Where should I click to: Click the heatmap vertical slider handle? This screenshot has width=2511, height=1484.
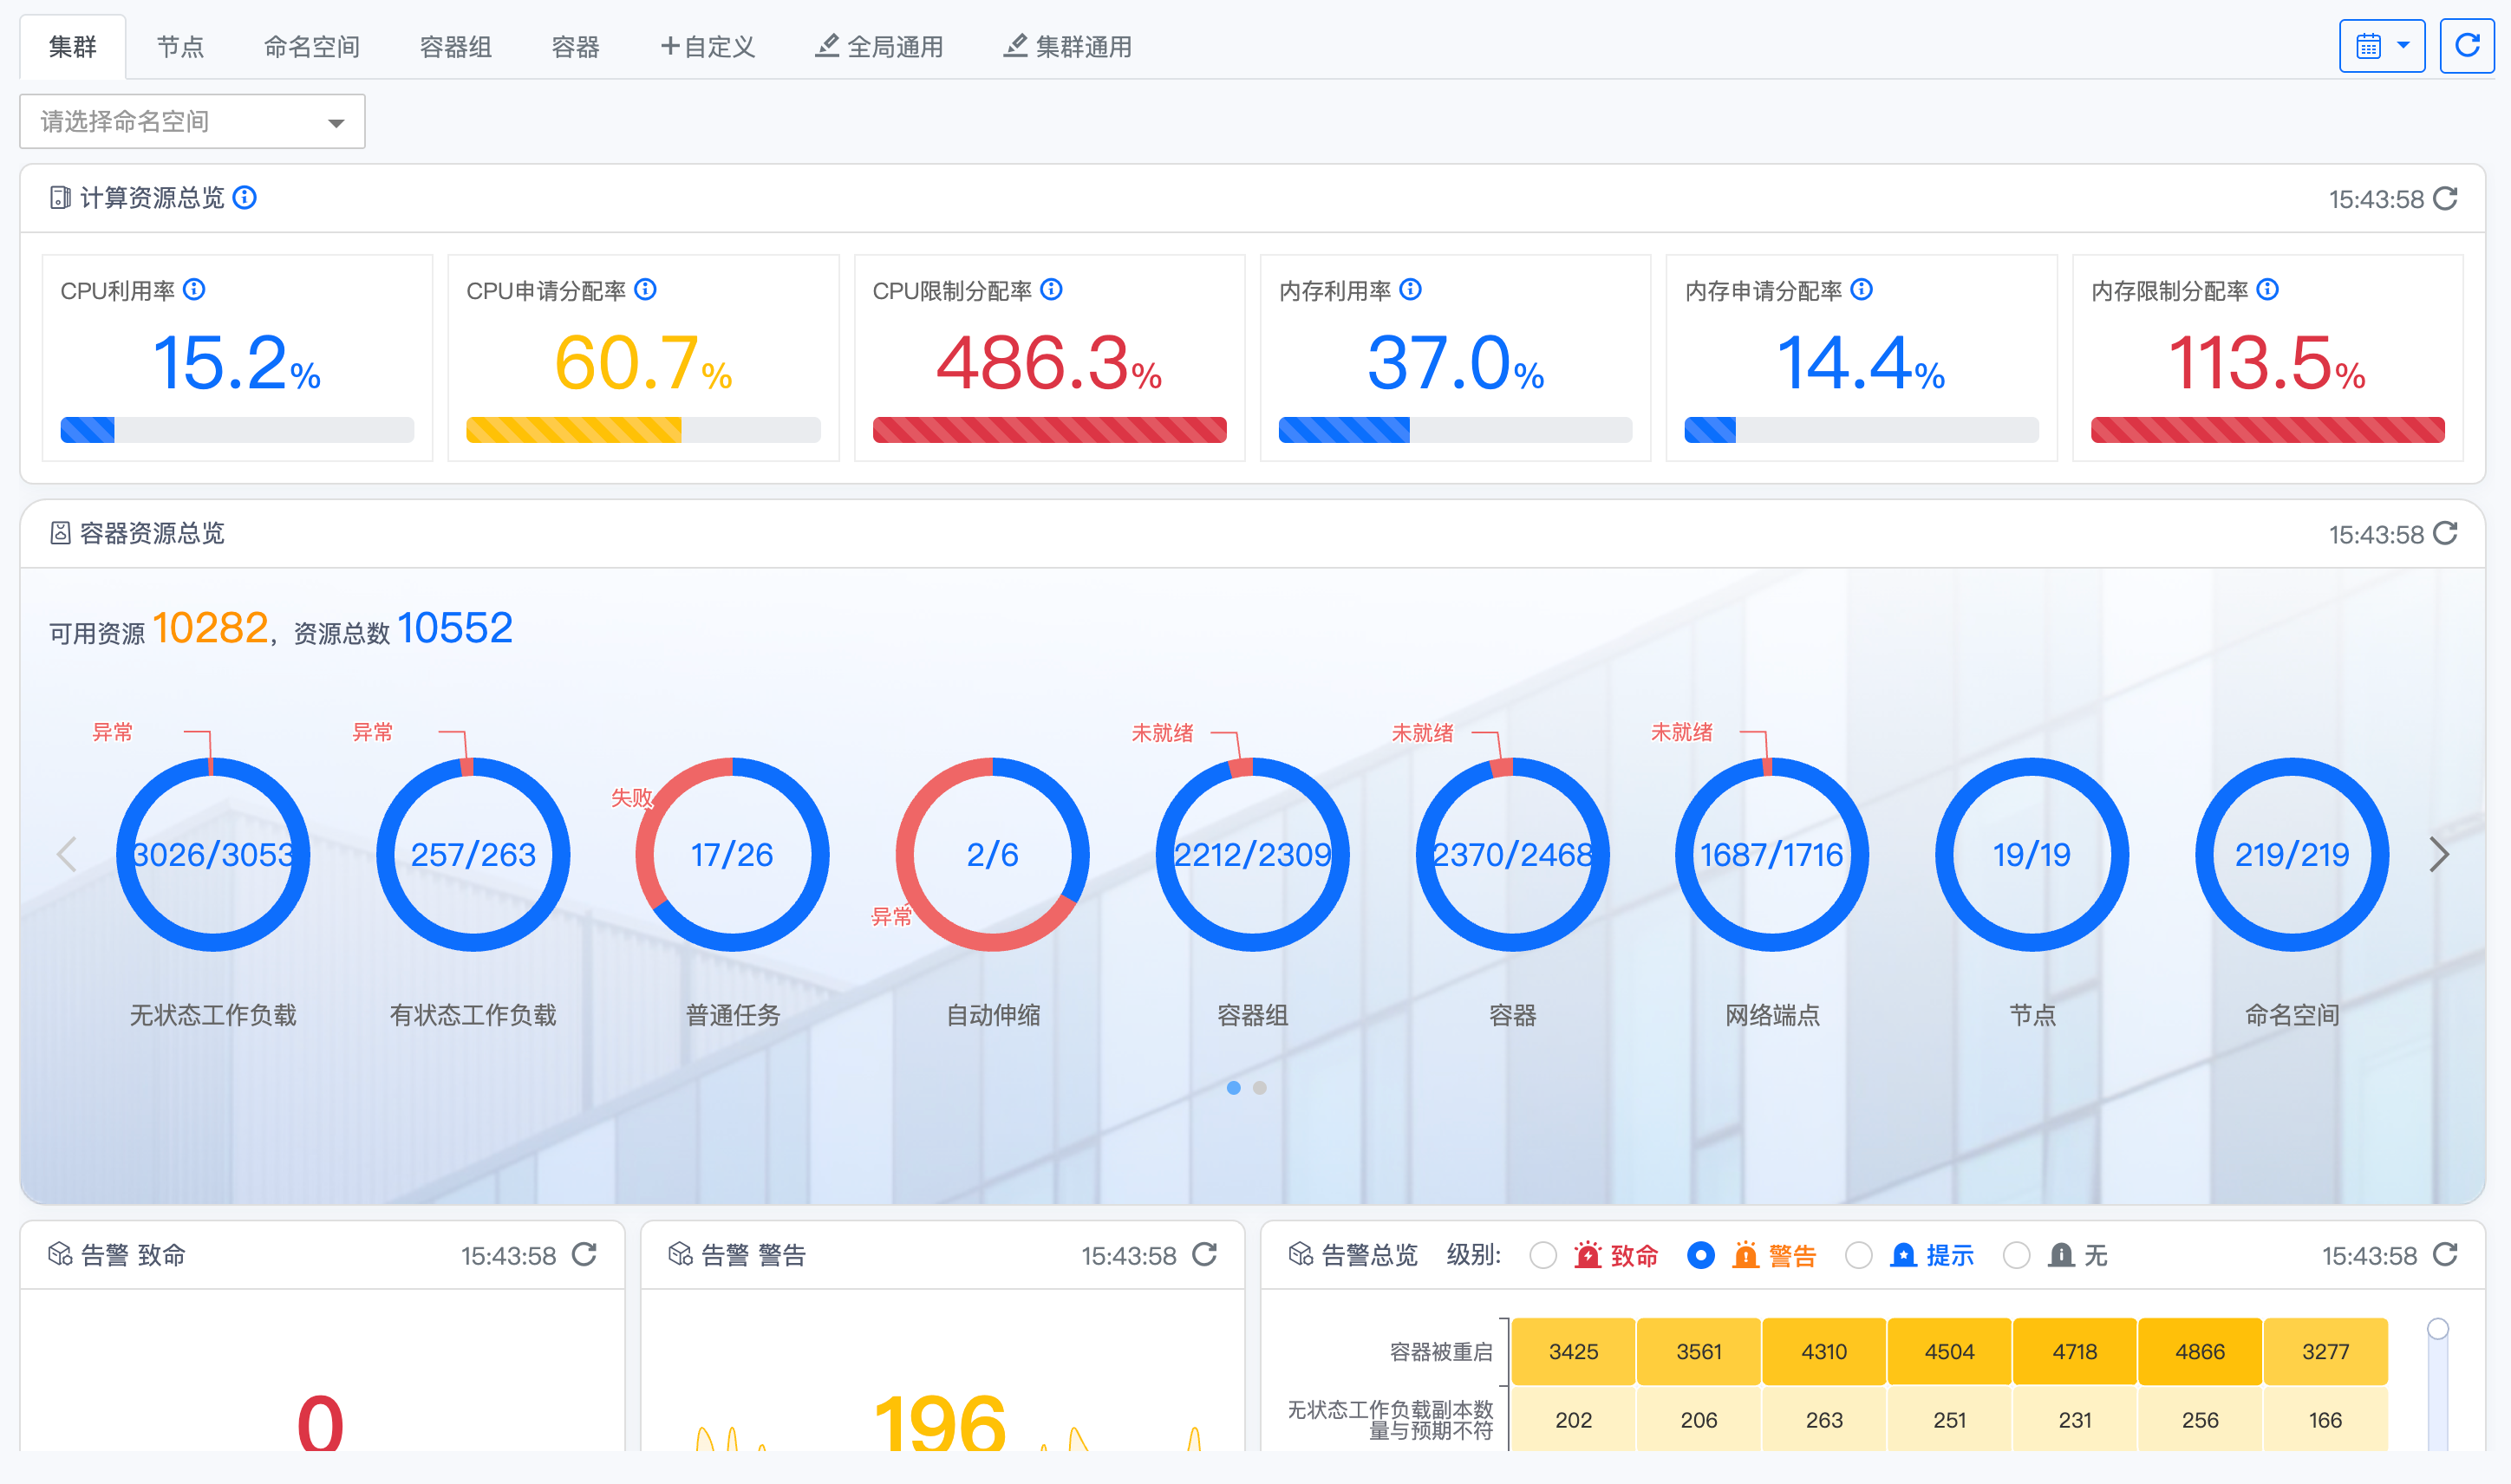tap(2438, 1328)
